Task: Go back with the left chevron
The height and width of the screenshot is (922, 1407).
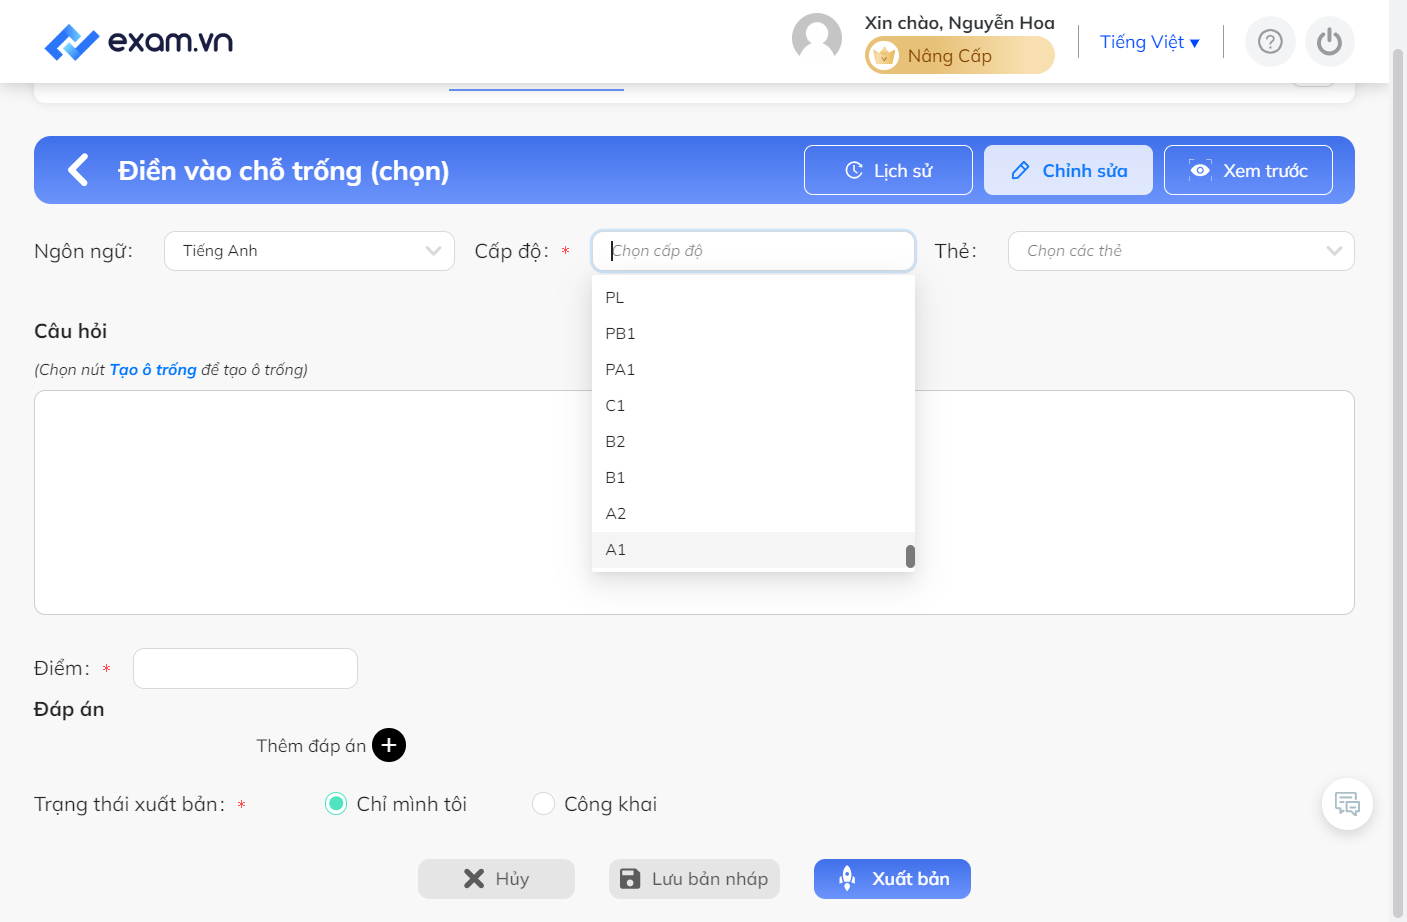Action: click(x=78, y=170)
